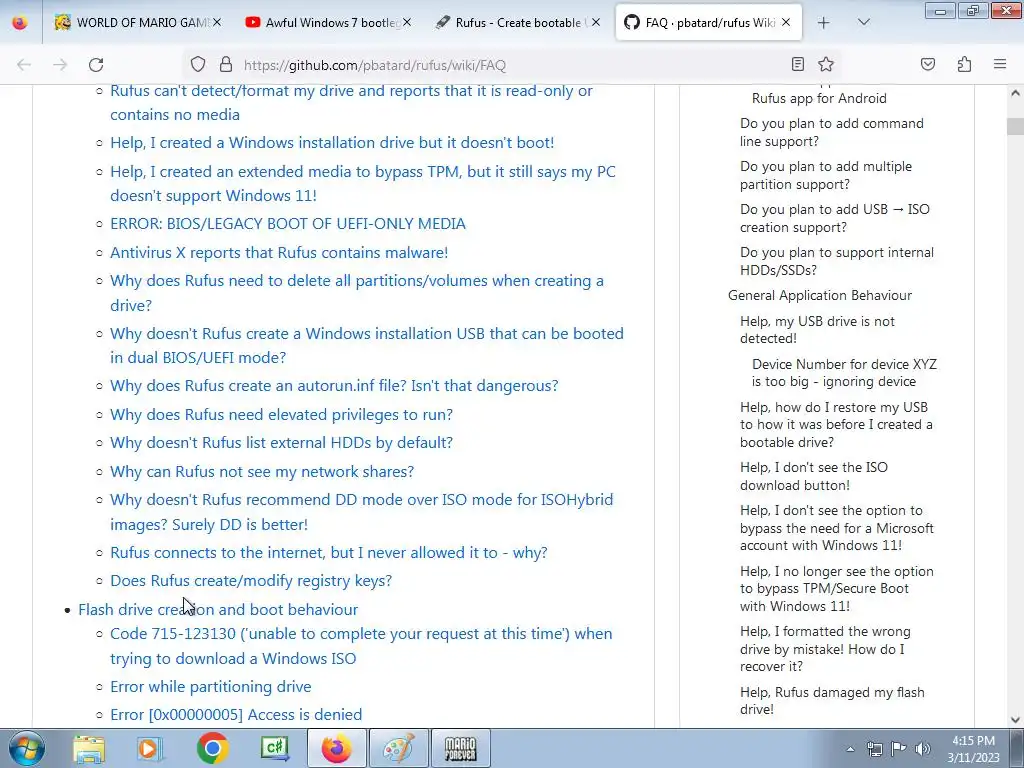Open 'Code 715-123130' Windows ISO download link
Screen dimensions: 1024x768
[361, 646]
